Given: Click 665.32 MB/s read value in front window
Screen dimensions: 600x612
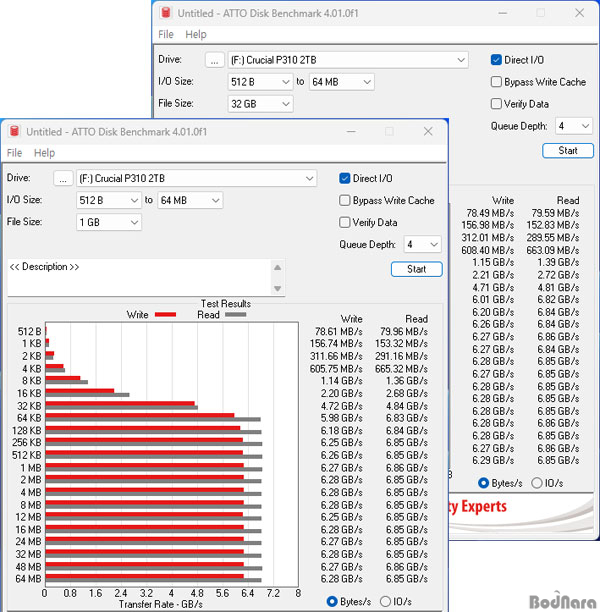Looking at the screenshot, I should click(401, 368).
